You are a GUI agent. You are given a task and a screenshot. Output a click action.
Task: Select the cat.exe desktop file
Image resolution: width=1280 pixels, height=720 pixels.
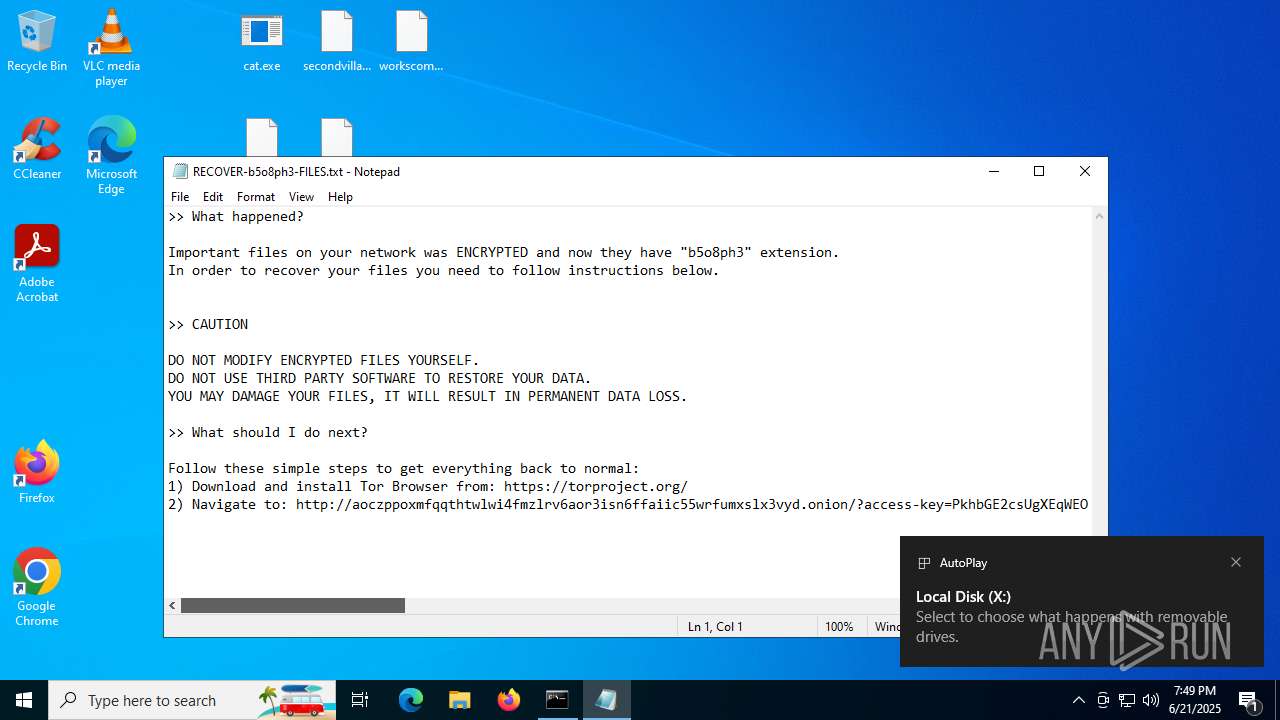(x=262, y=42)
